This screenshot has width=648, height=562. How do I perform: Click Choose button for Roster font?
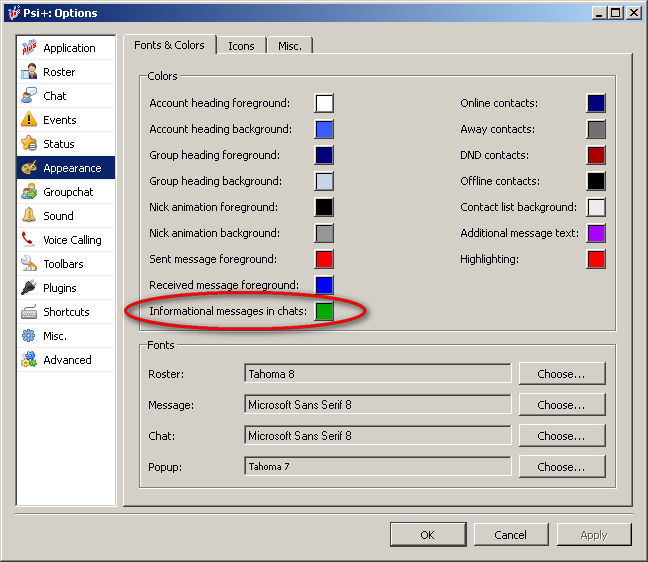[562, 374]
